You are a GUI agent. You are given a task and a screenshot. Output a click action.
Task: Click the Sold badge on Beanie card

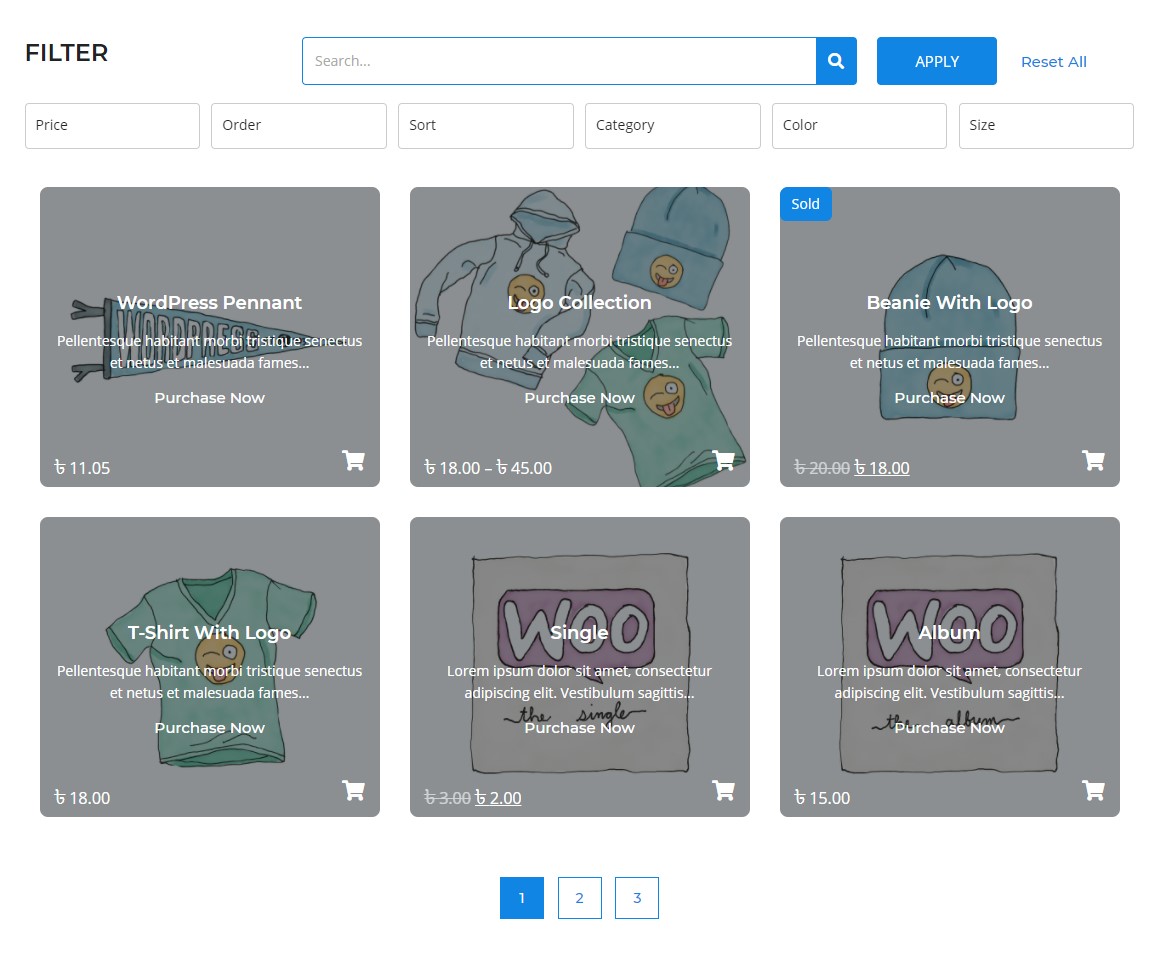(806, 204)
